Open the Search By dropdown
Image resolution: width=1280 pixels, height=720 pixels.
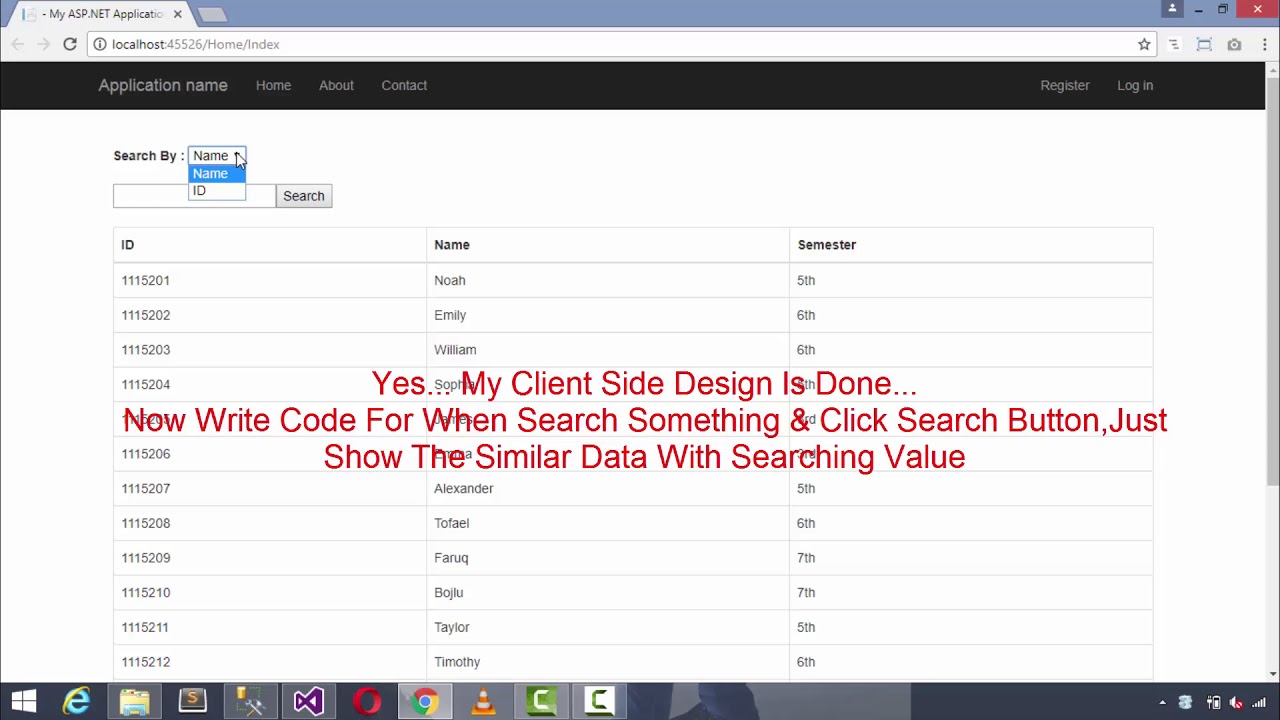click(x=217, y=156)
